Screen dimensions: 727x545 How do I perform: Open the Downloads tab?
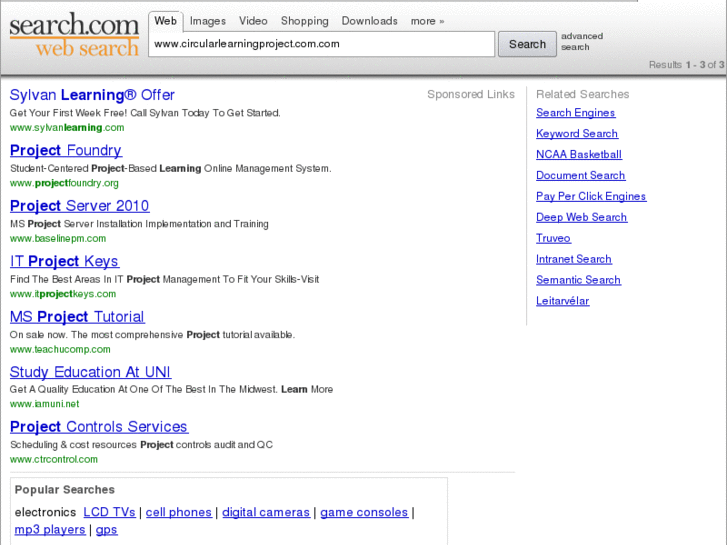370,21
